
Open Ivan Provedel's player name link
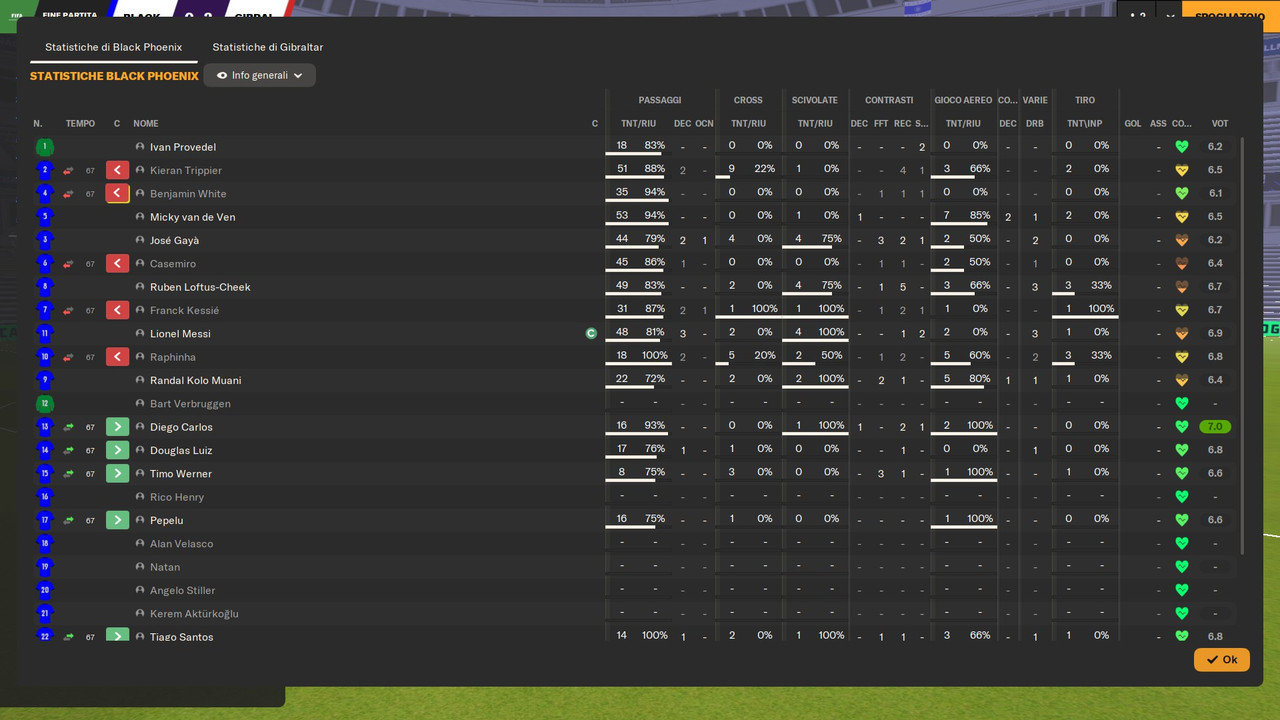[x=183, y=147]
